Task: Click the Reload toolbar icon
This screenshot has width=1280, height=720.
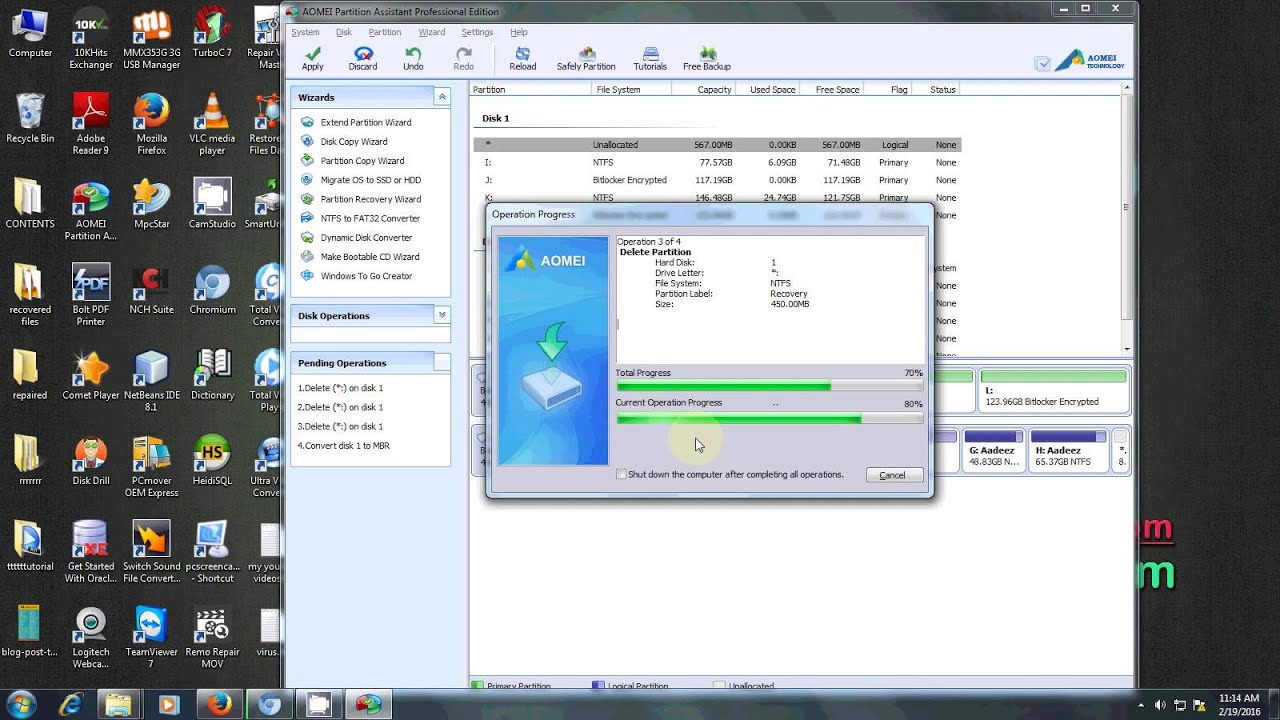Action: [x=522, y=58]
